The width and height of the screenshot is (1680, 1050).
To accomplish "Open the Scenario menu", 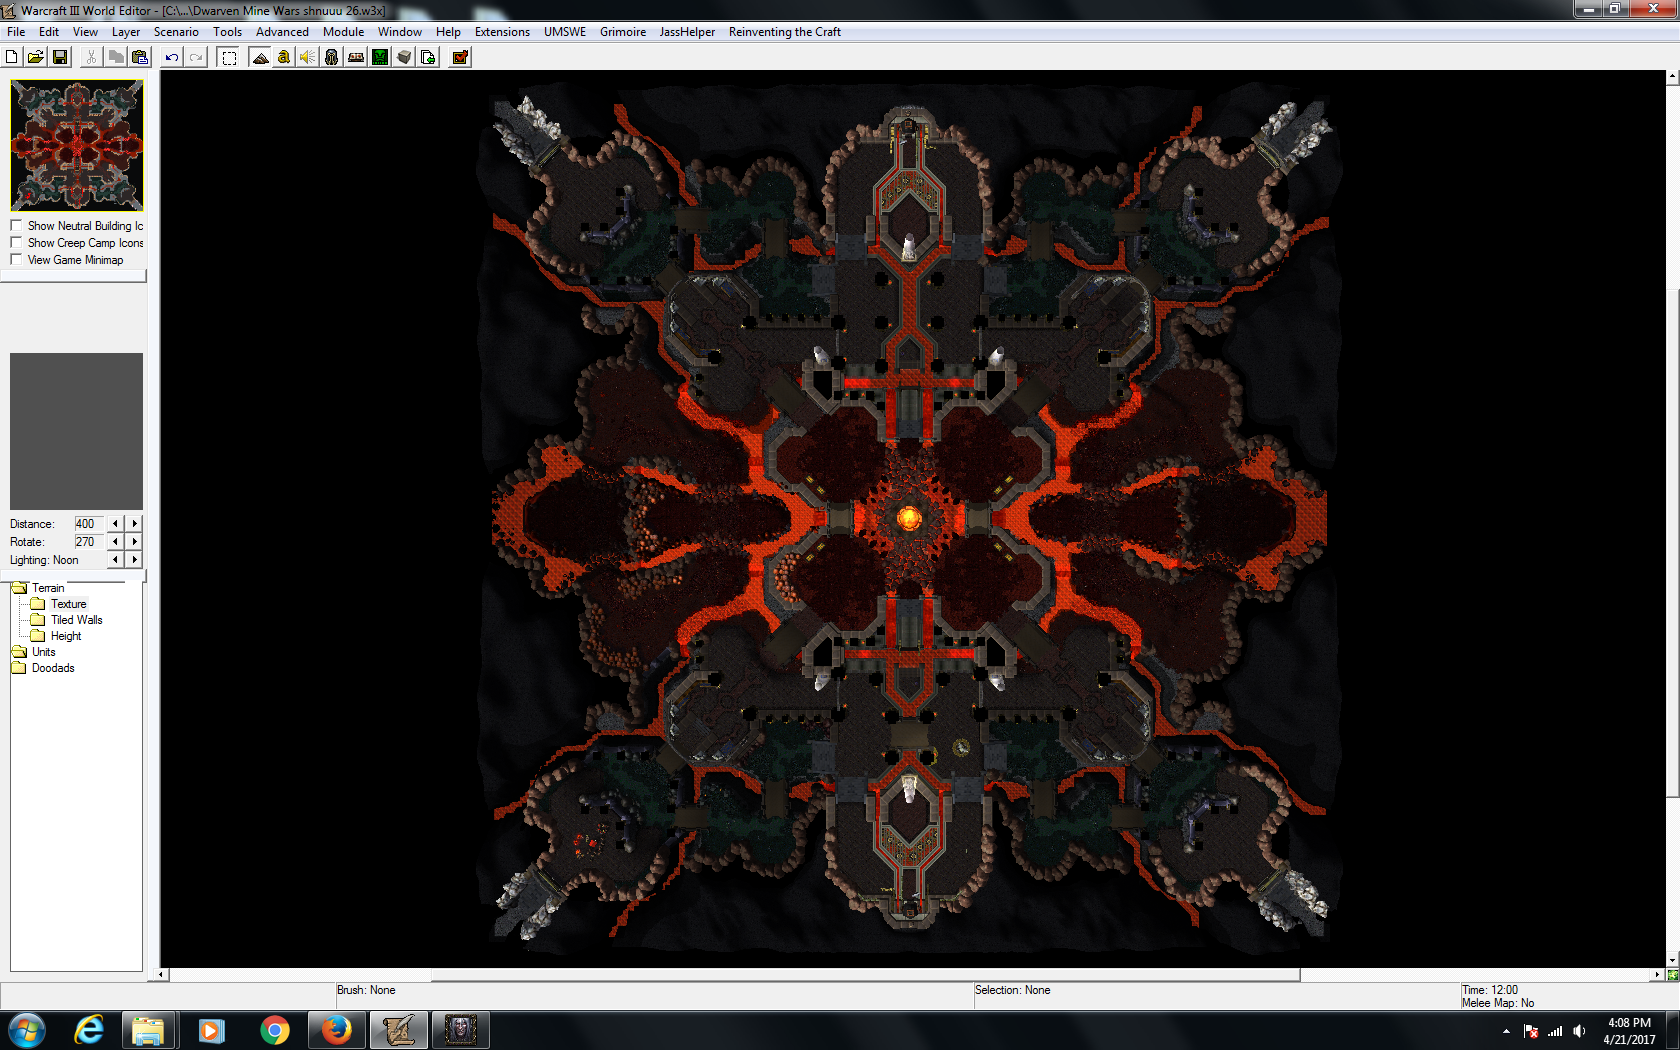I will (x=176, y=32).
